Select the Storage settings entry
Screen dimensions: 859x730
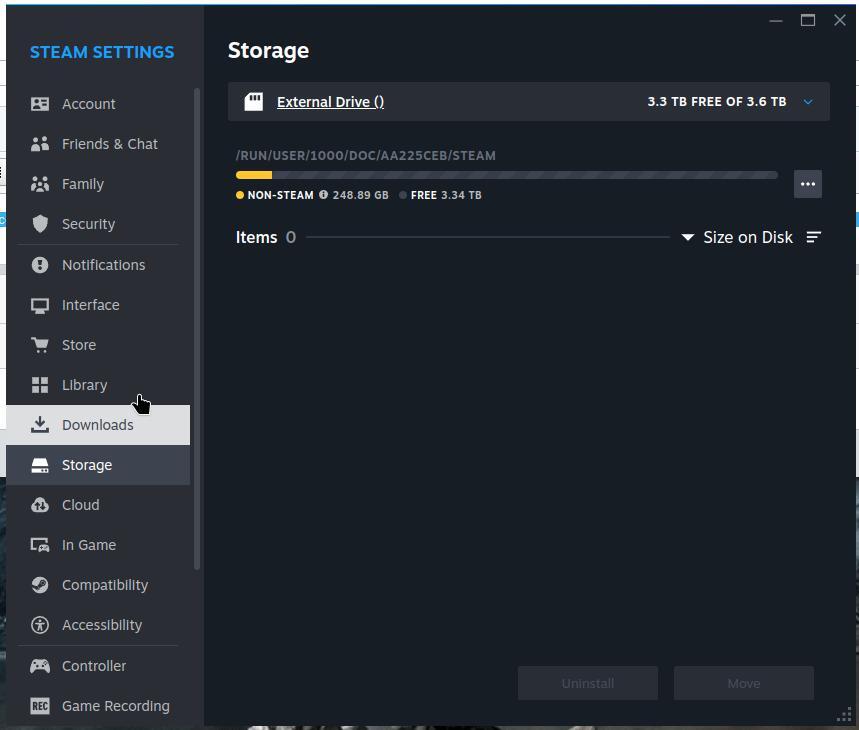click(x=98, y=465)
